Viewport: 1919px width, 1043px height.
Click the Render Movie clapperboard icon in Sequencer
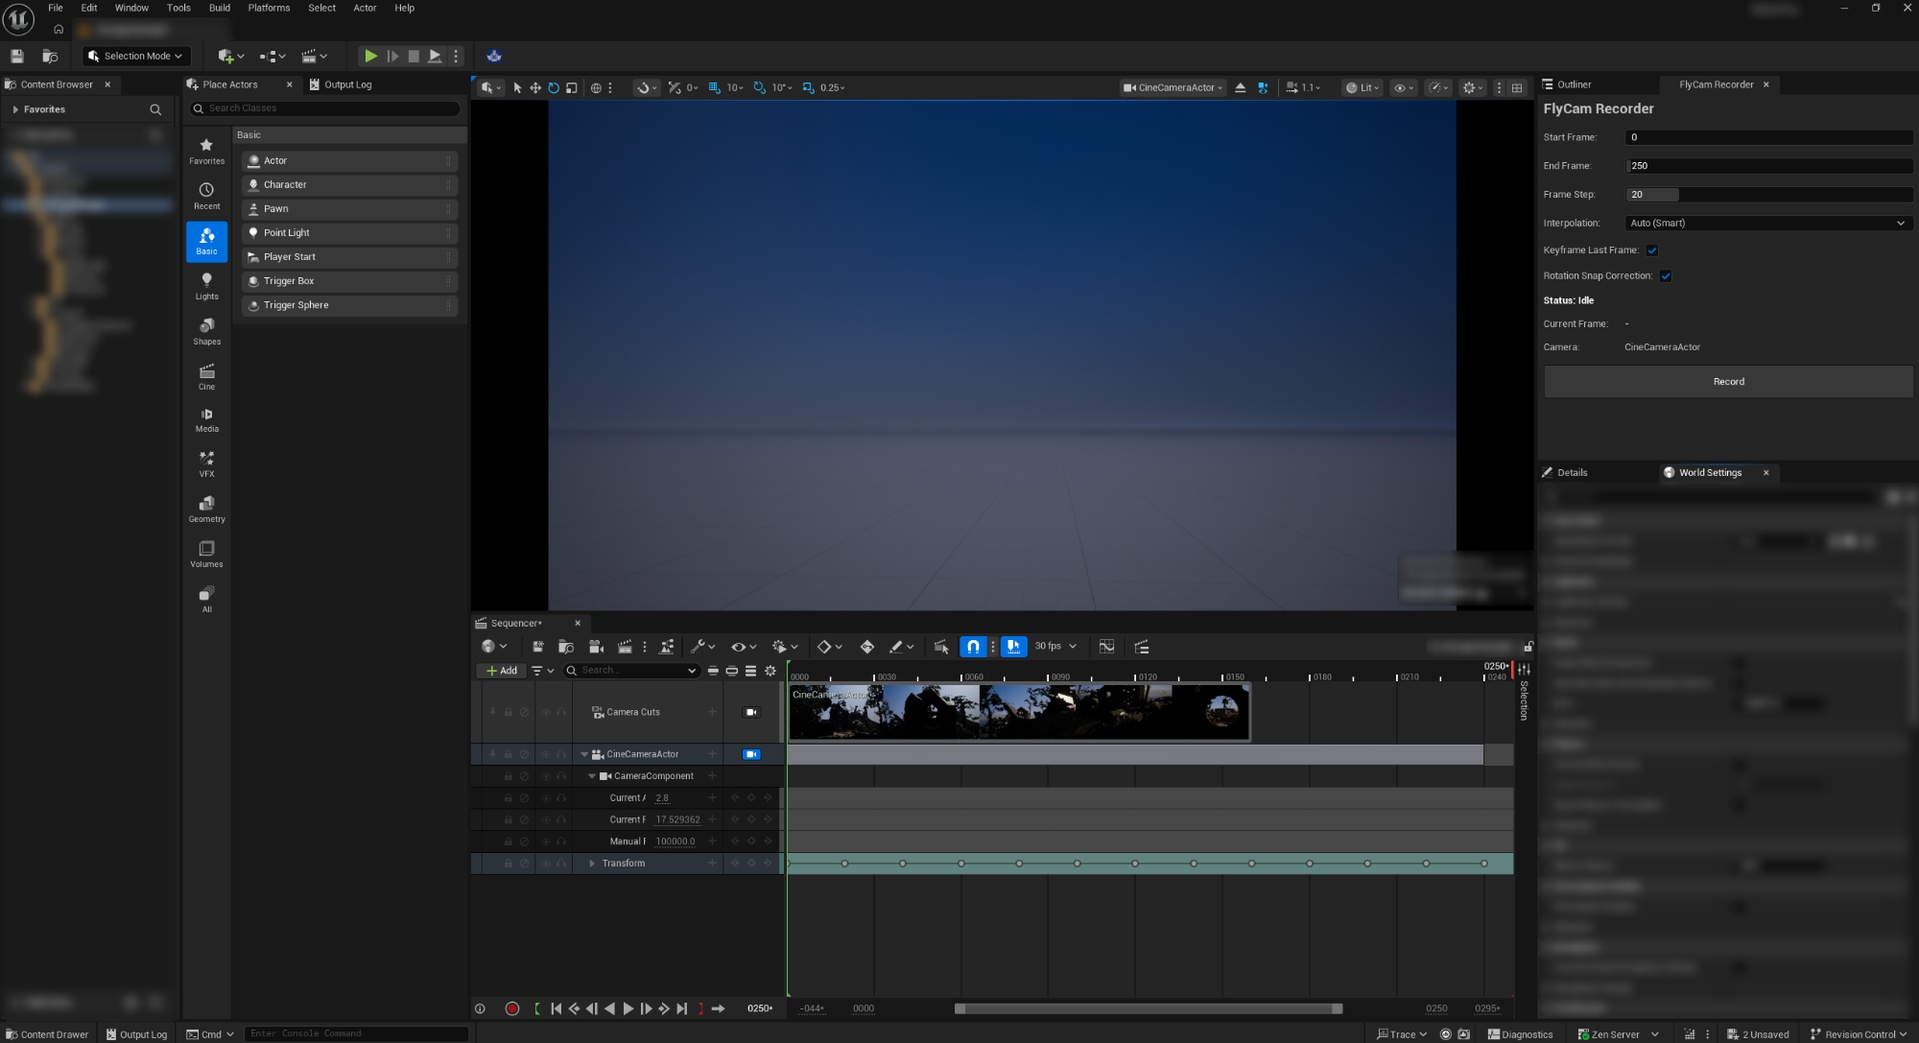point(624,646)
